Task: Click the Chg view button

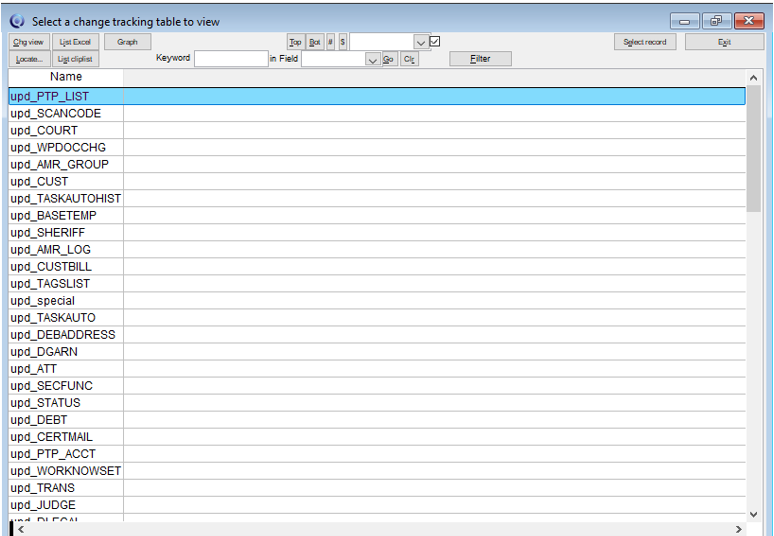Action: coord(28,42)
